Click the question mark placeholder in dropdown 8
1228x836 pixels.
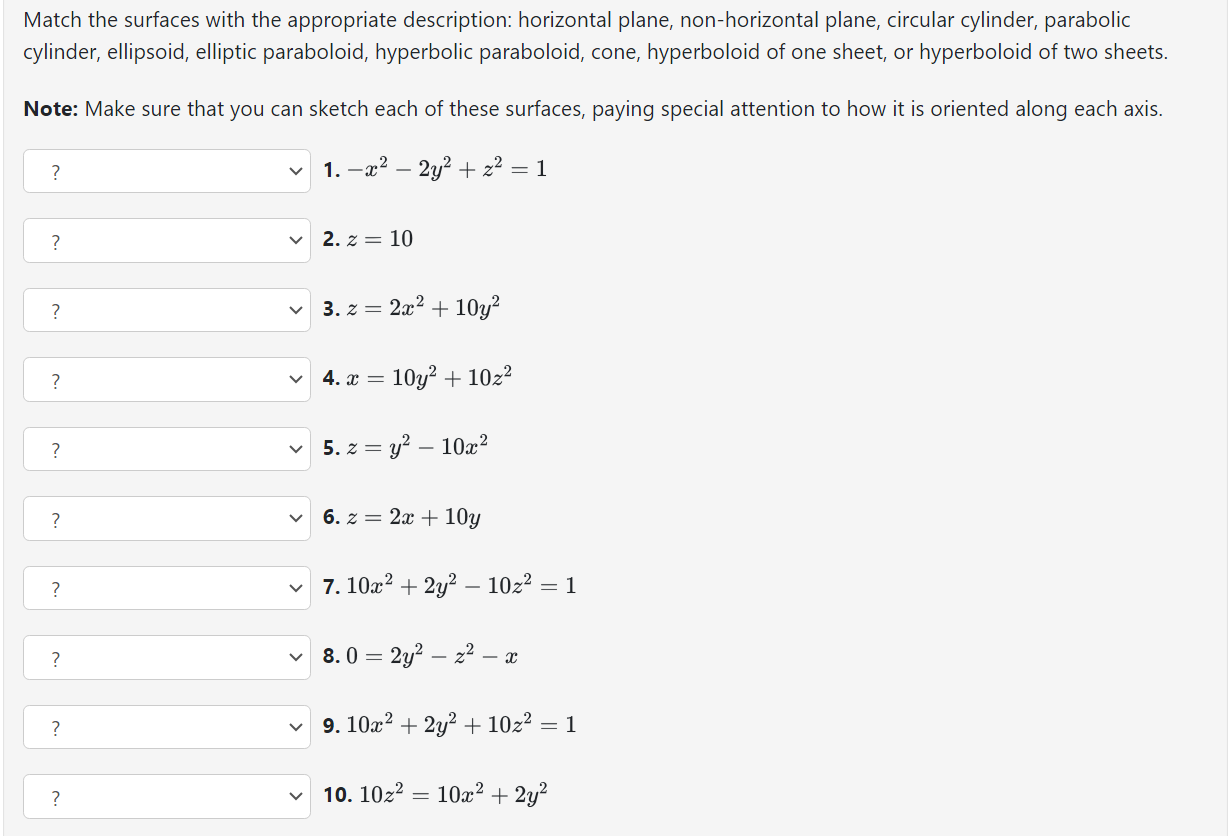(x=54, y=657)
